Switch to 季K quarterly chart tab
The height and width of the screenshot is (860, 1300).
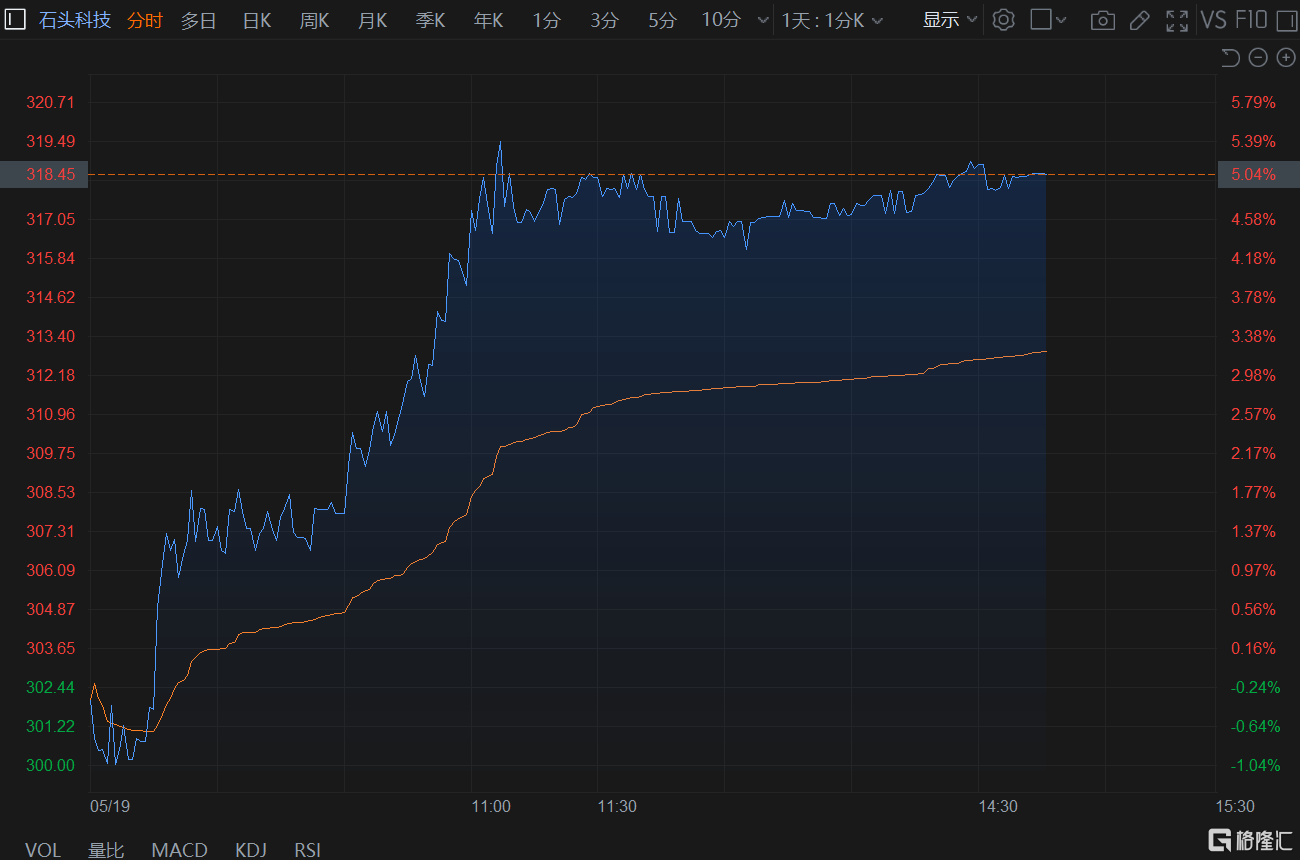point(430,20)
